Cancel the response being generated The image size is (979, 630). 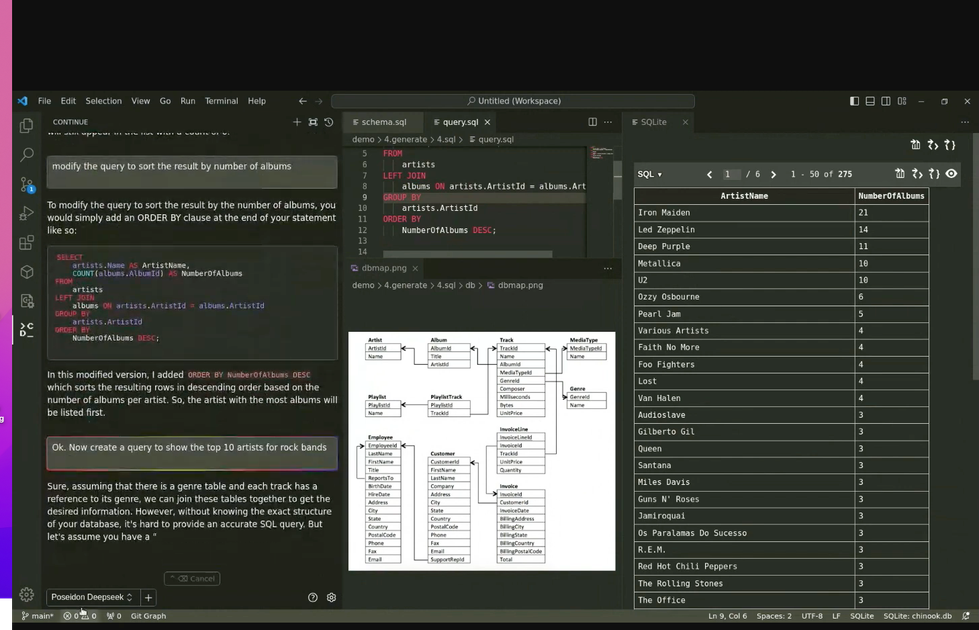coord(192,578)
